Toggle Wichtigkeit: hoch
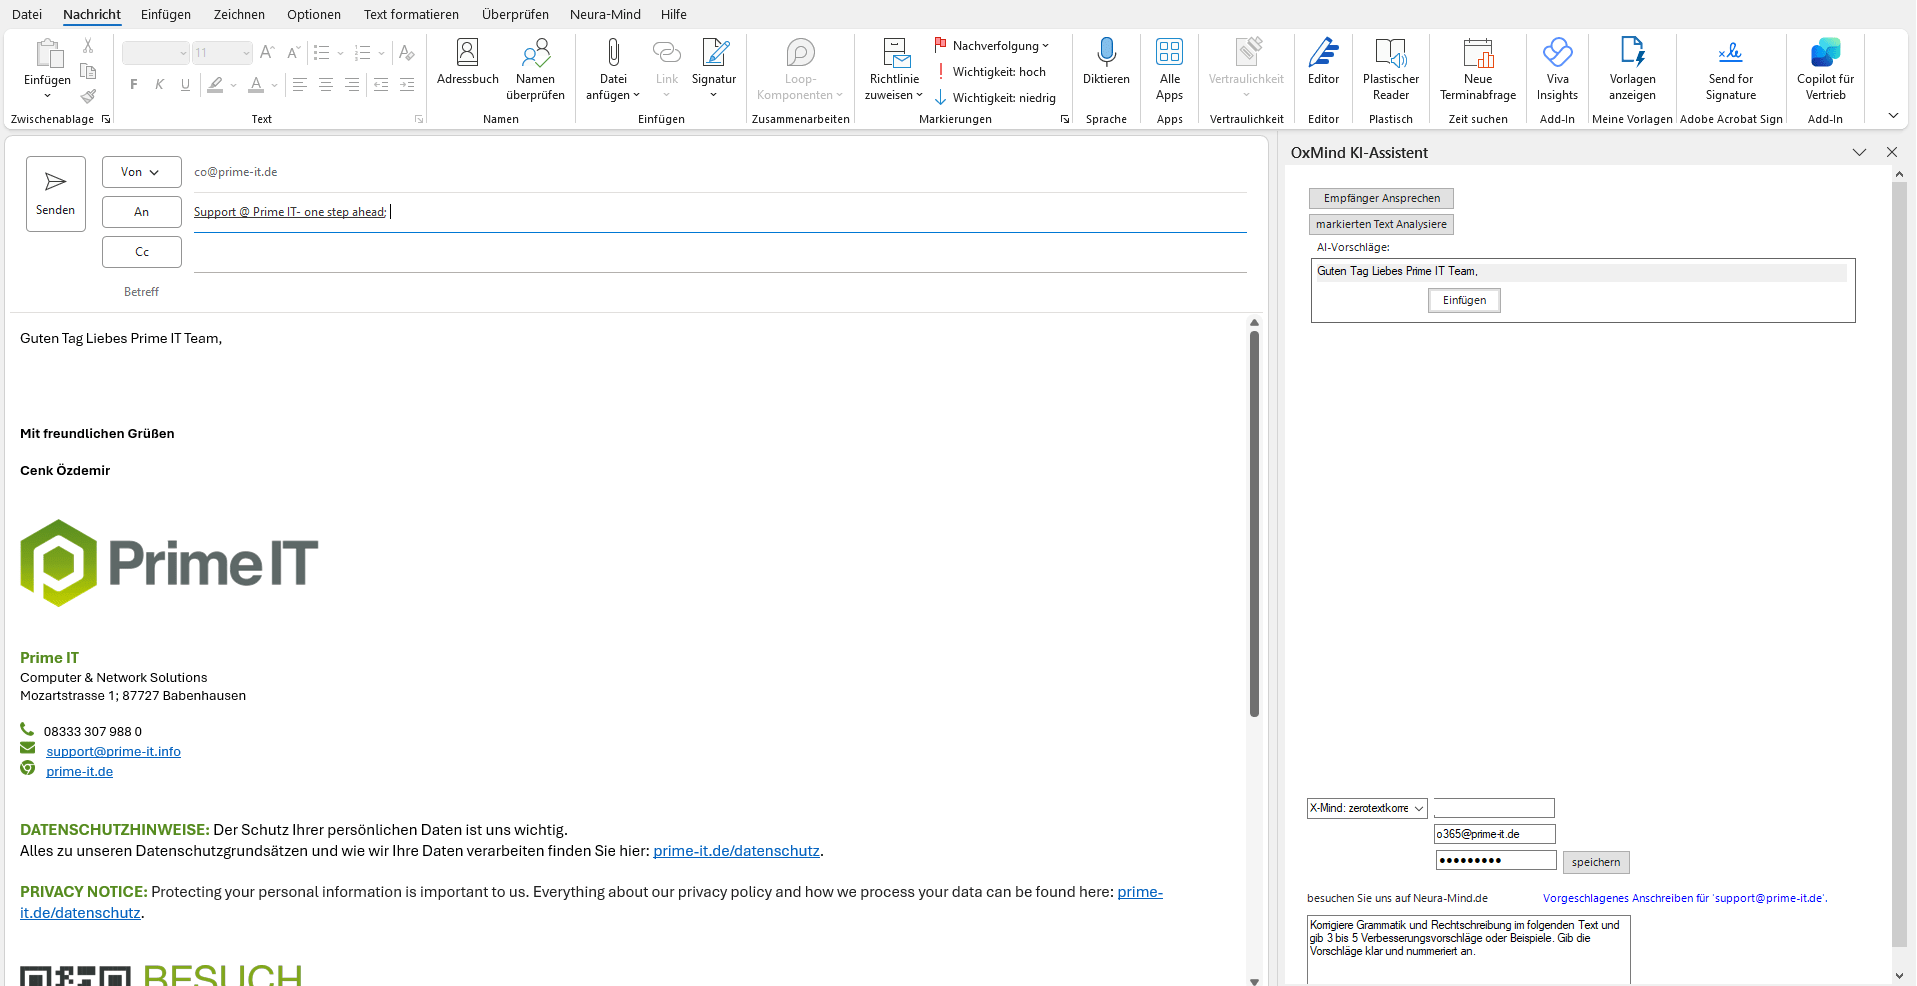 pyautogui.click(x=991, y=72)
